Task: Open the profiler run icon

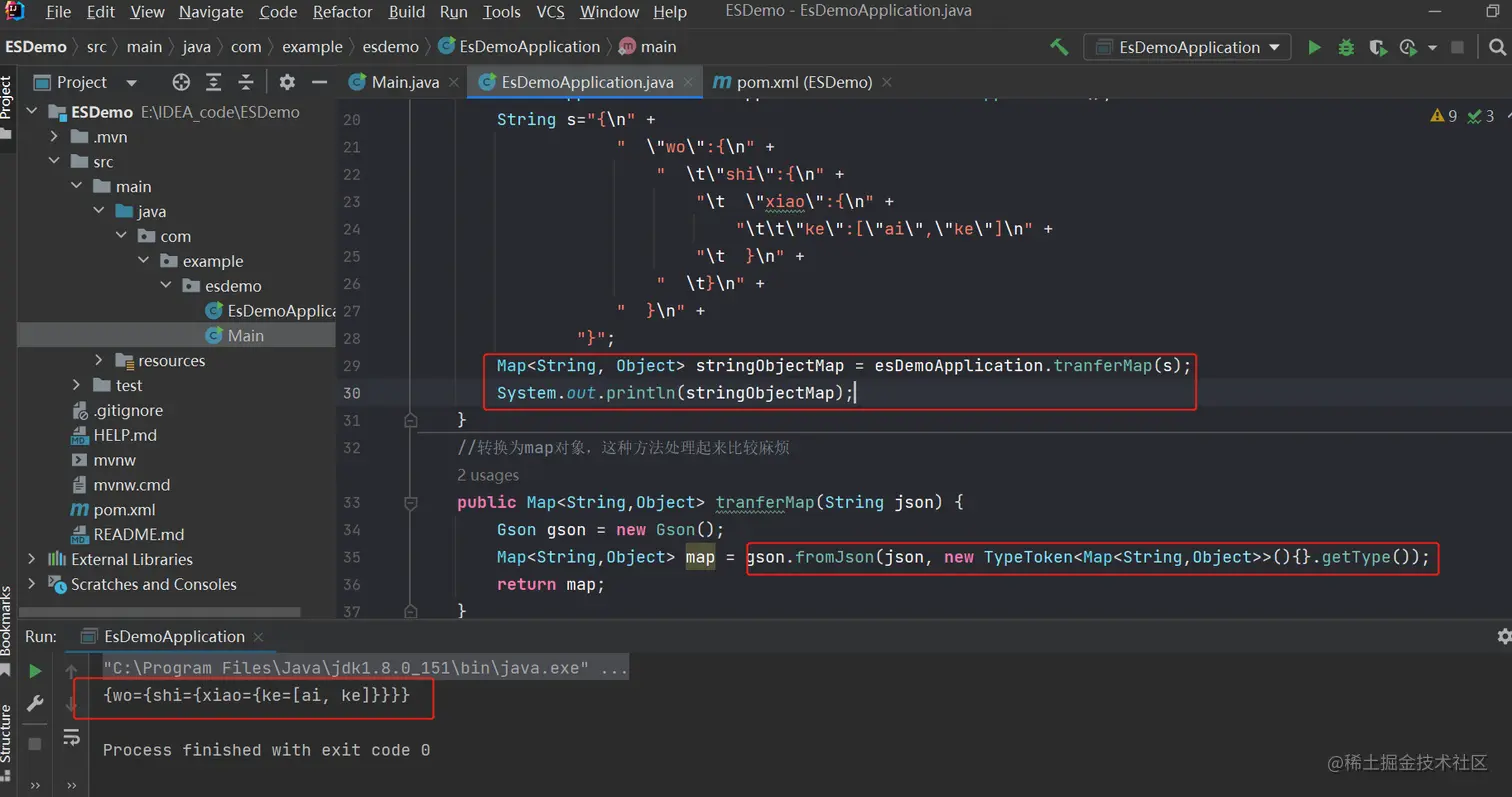Action: coord(1409,47)
